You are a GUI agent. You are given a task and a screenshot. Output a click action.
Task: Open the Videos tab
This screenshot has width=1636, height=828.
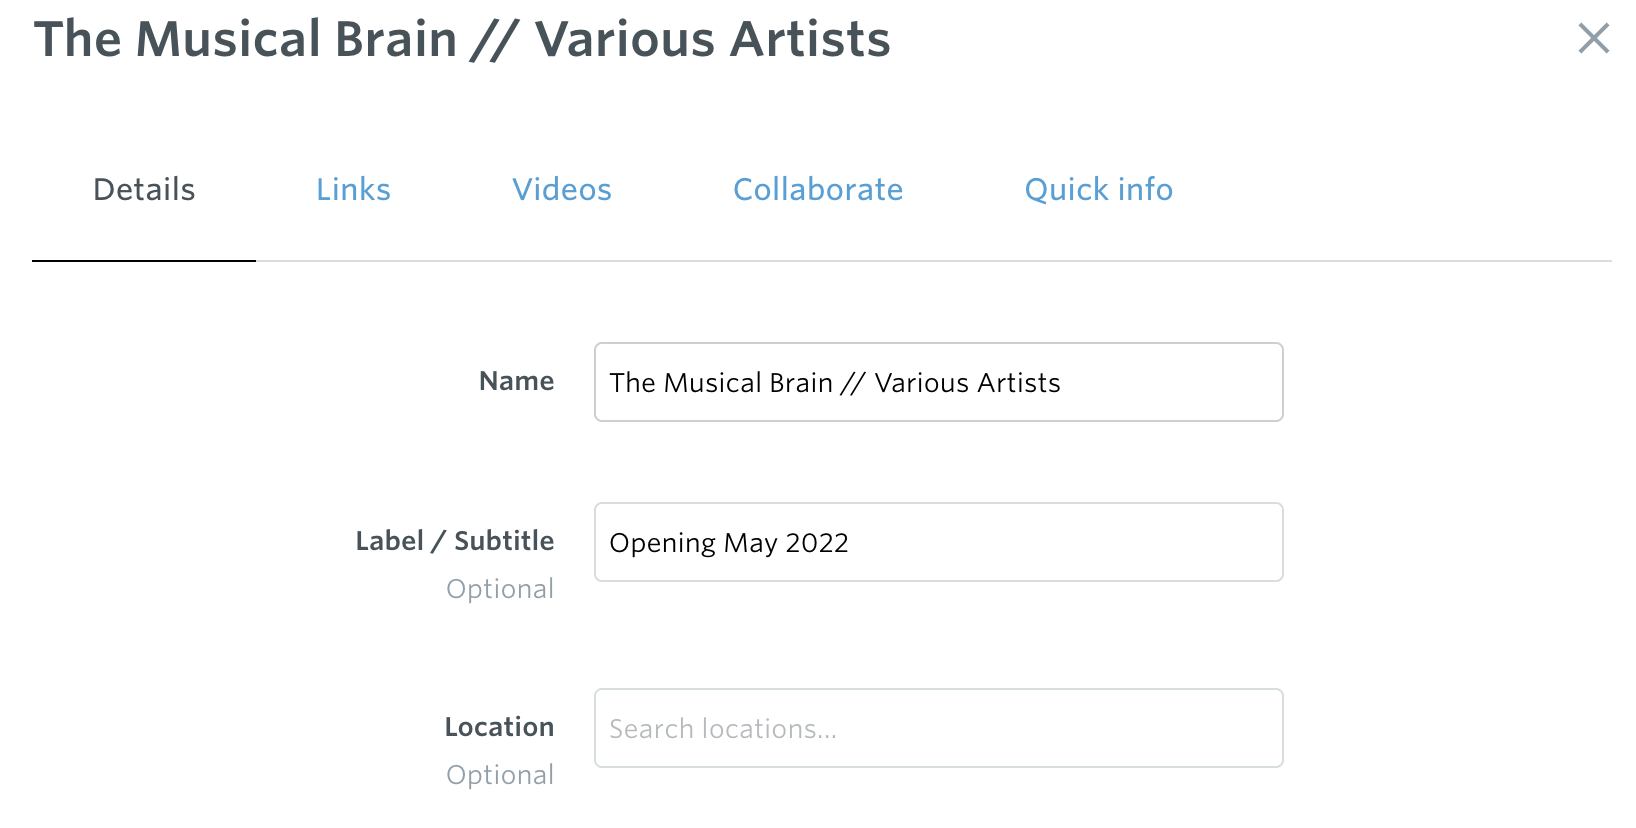(562, 190)
